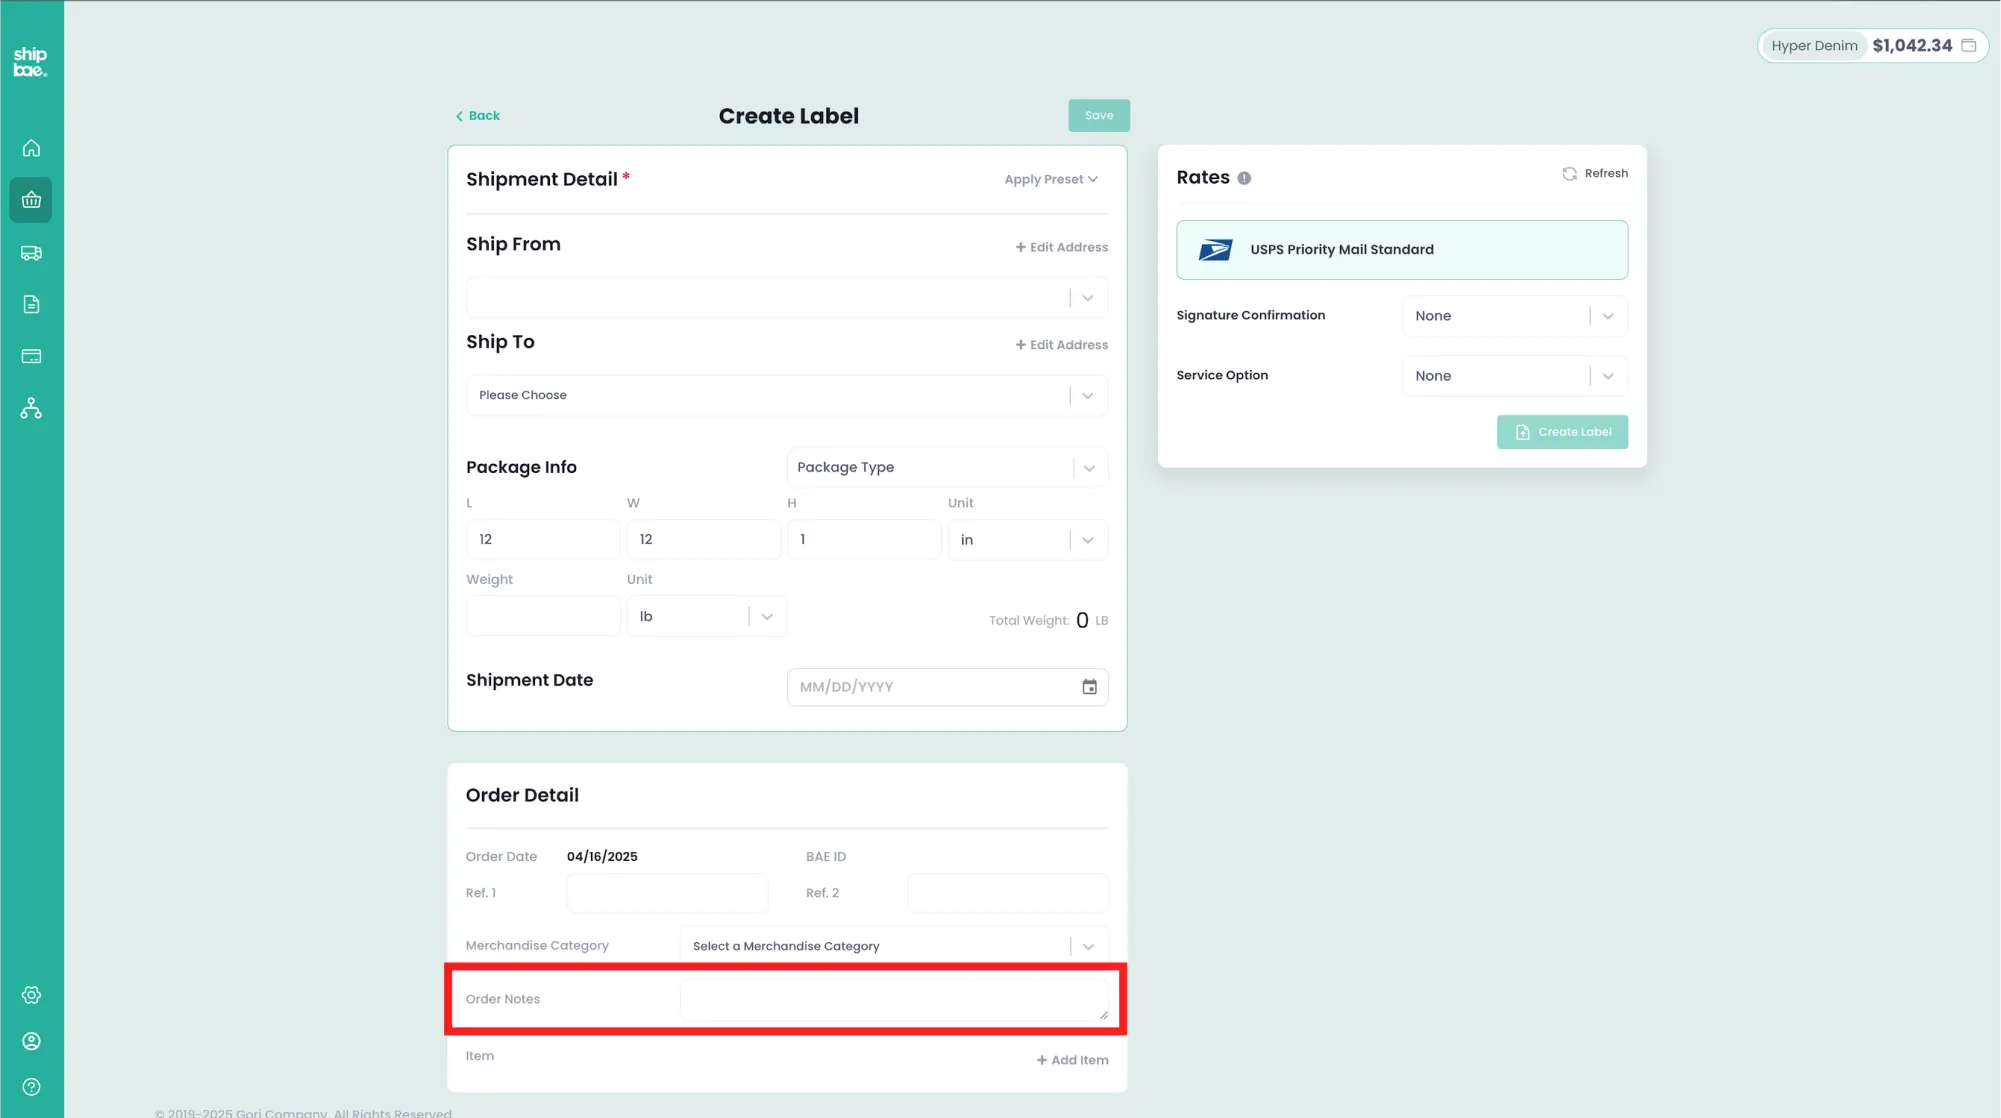2001x1118 pixels.
Task: Open the help question mark icon
Action: pos(31,1087)
